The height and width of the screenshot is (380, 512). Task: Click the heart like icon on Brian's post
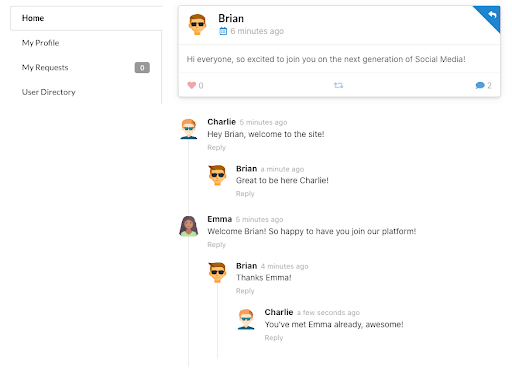(191, 85)
